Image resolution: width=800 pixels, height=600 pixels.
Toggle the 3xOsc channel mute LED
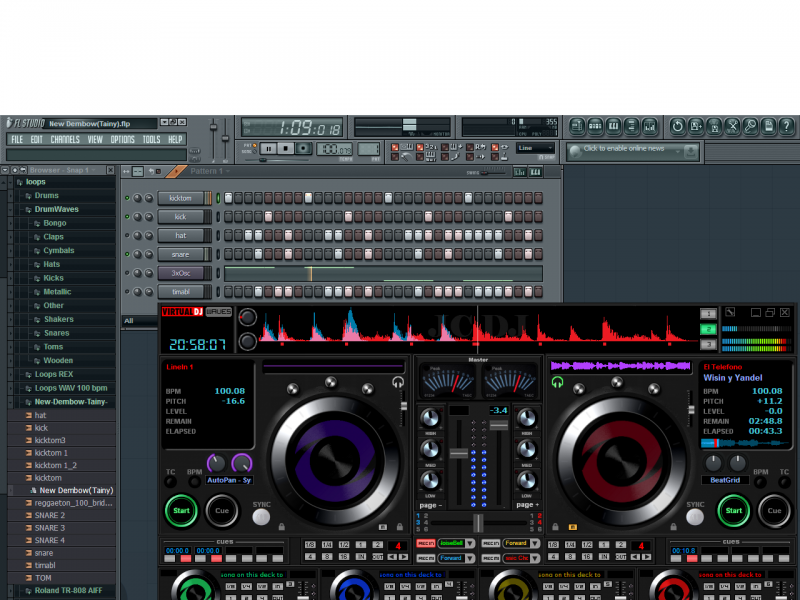(127, 273)
